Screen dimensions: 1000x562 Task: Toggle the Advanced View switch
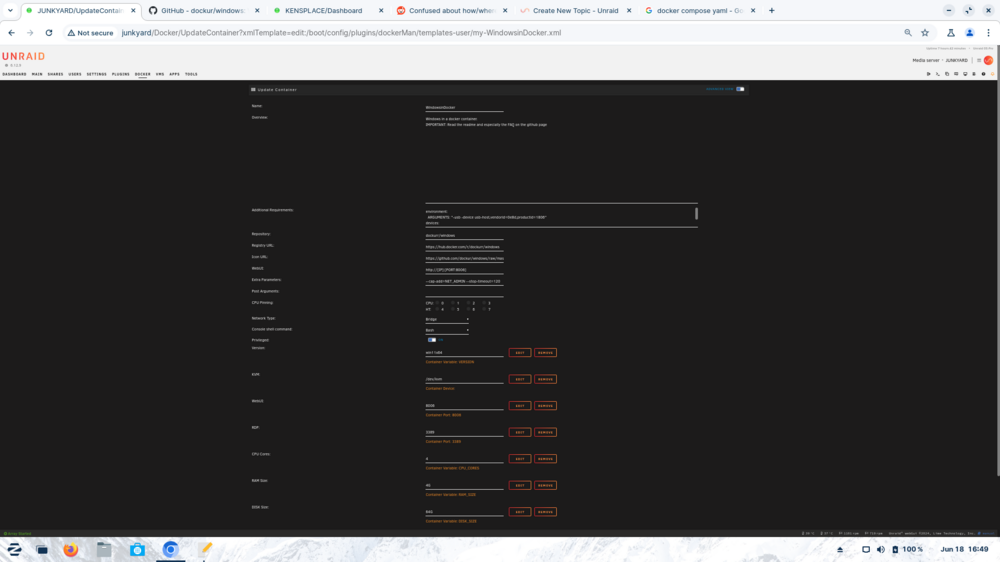pos(740,89)
